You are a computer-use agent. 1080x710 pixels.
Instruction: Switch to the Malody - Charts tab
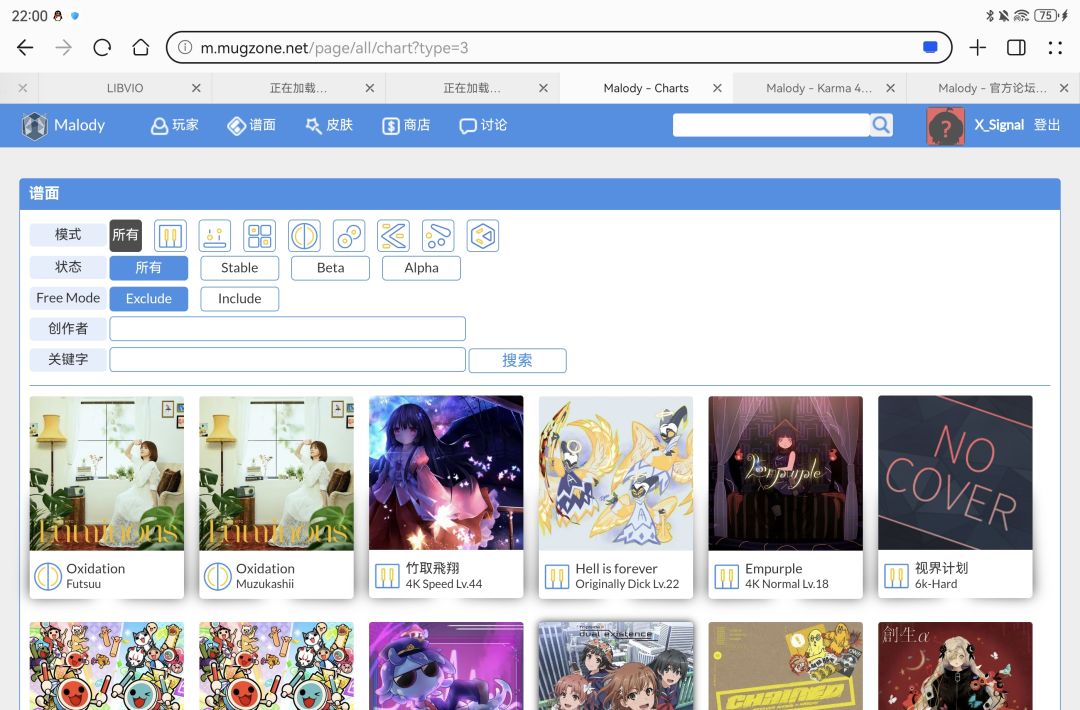coord(646,88)
